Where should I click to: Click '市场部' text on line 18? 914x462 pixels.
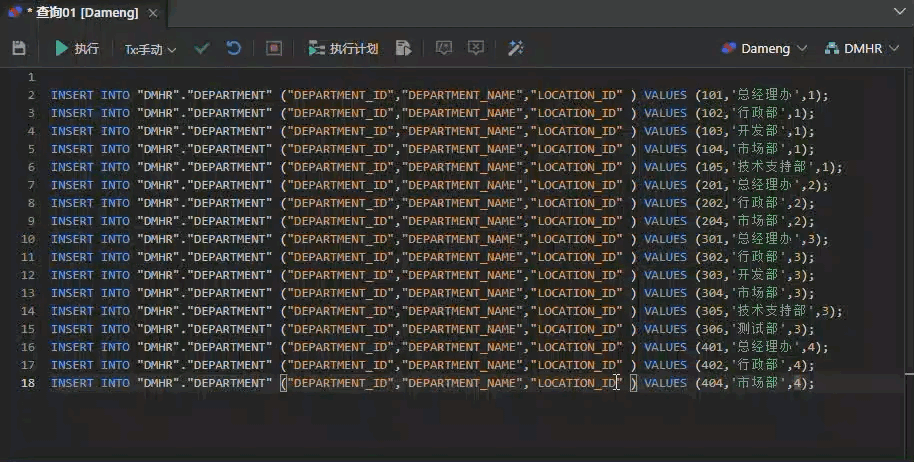(760, 383)
